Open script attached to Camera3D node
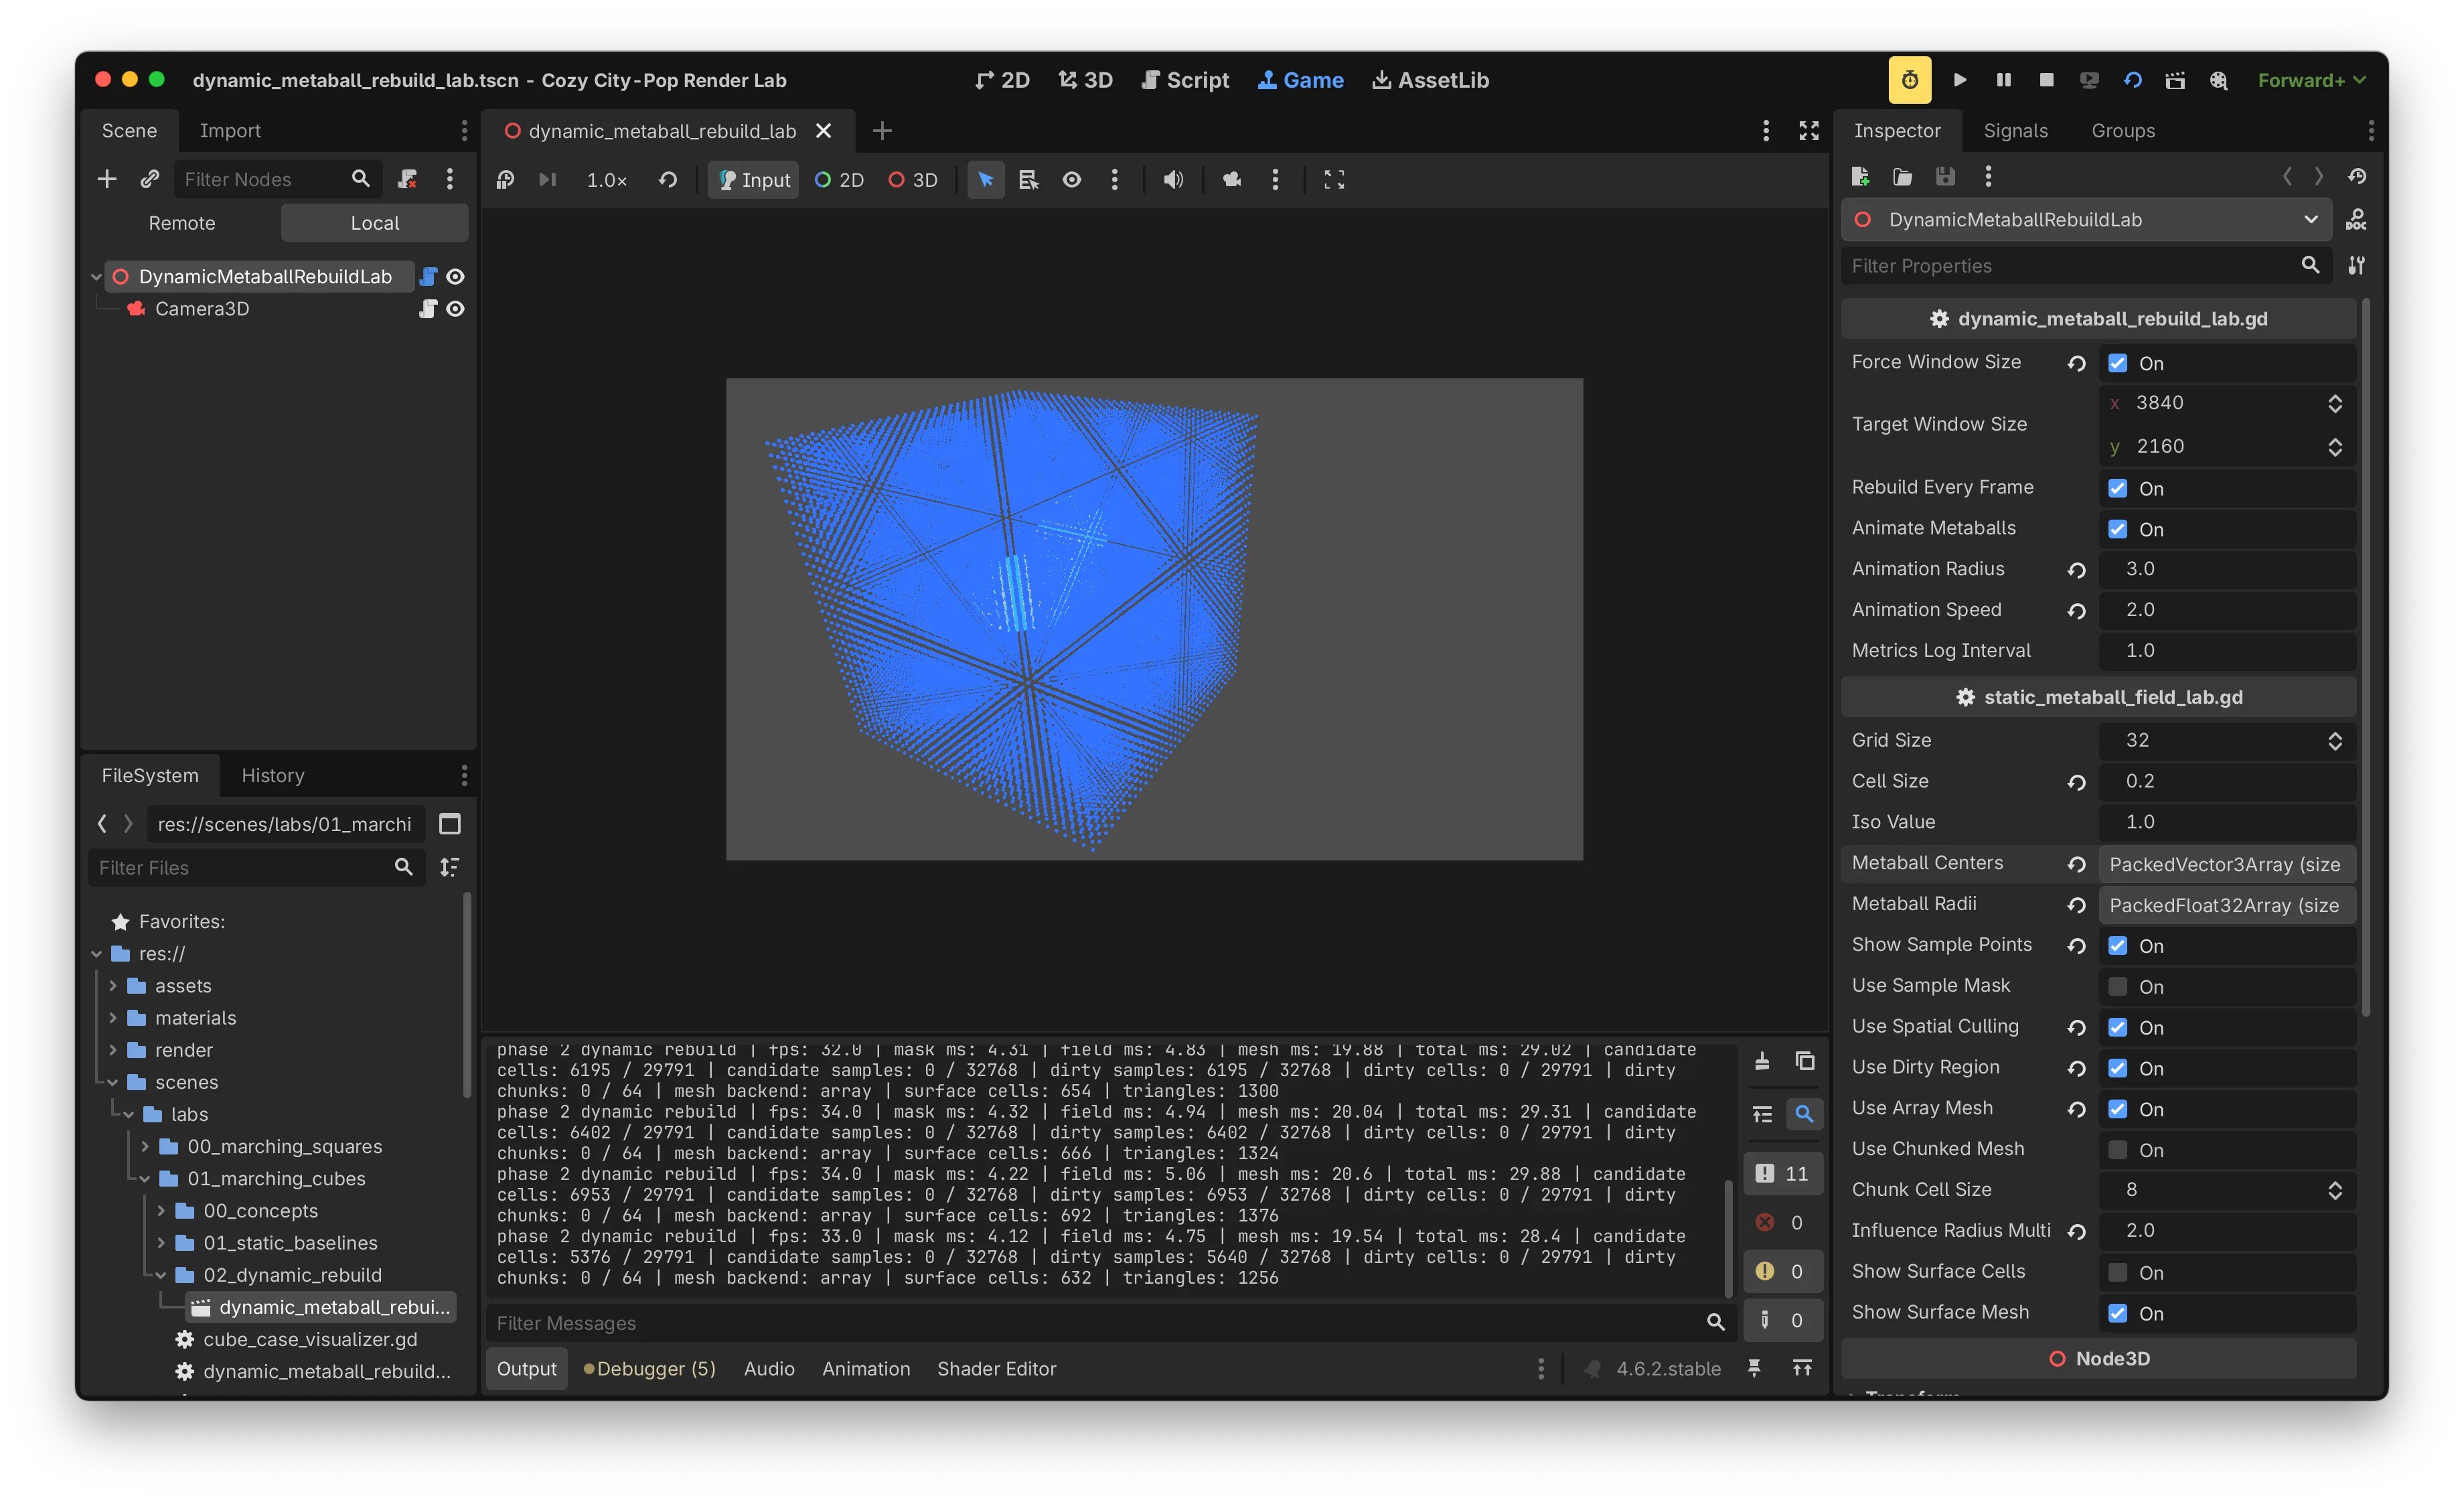The width and height of the screenshot is (2464, 1500). tap(428, 309)
